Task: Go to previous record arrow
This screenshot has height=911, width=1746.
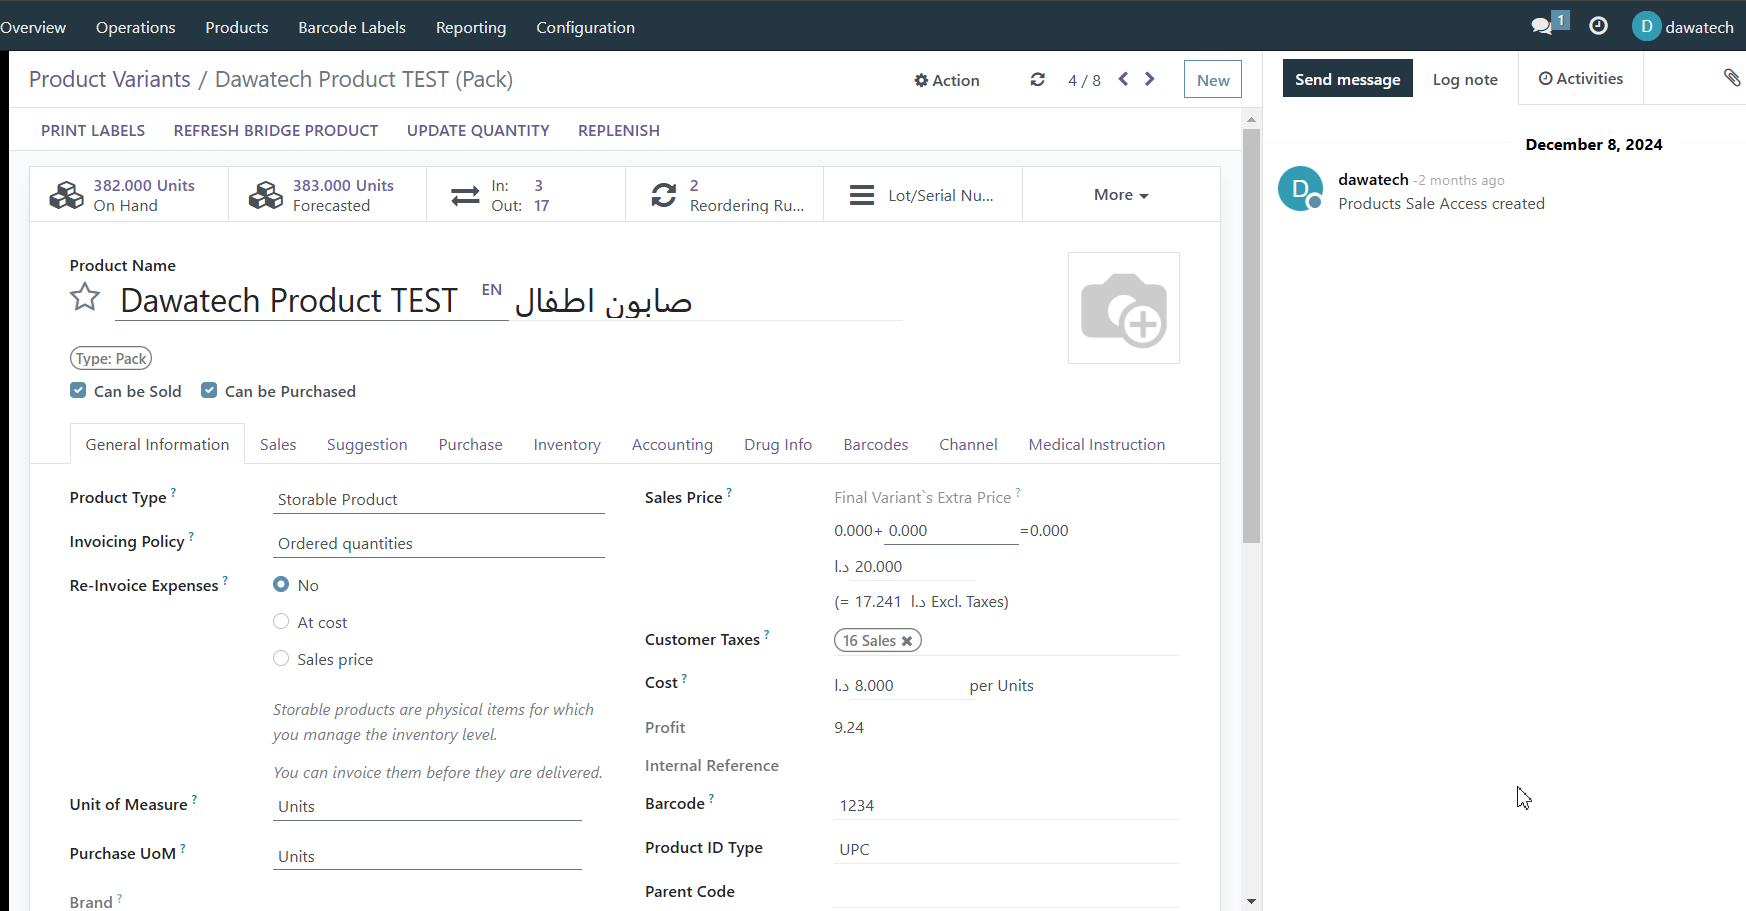Action: pyautogui.click(x=1123, y=79)
